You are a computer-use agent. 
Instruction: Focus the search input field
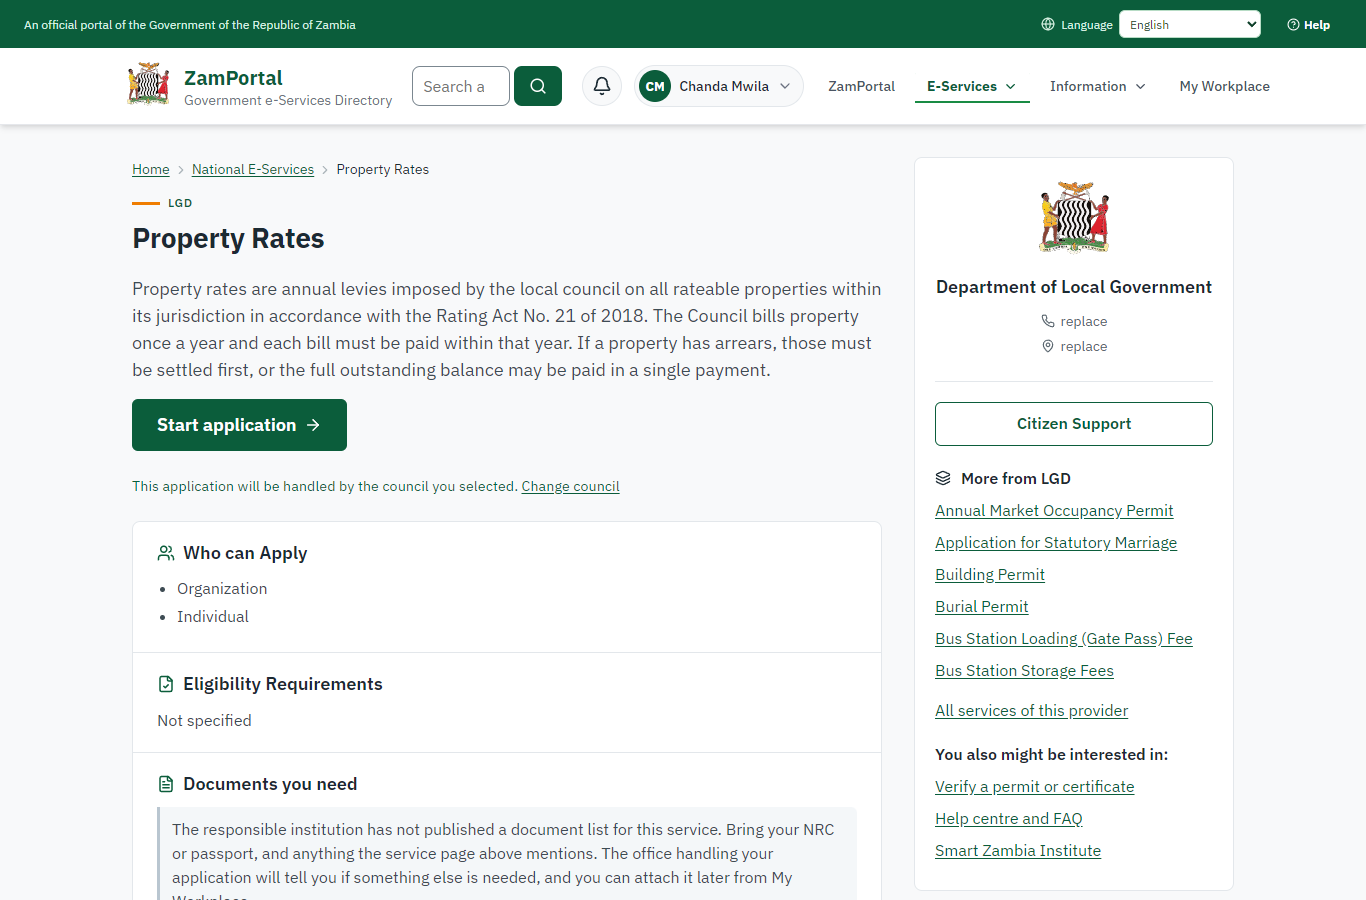coord(461,86)
